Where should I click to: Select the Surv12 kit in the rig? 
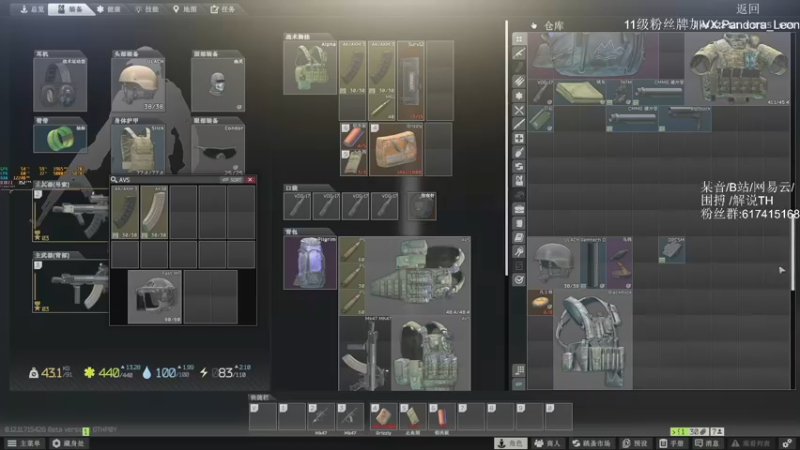pos(411,81)
